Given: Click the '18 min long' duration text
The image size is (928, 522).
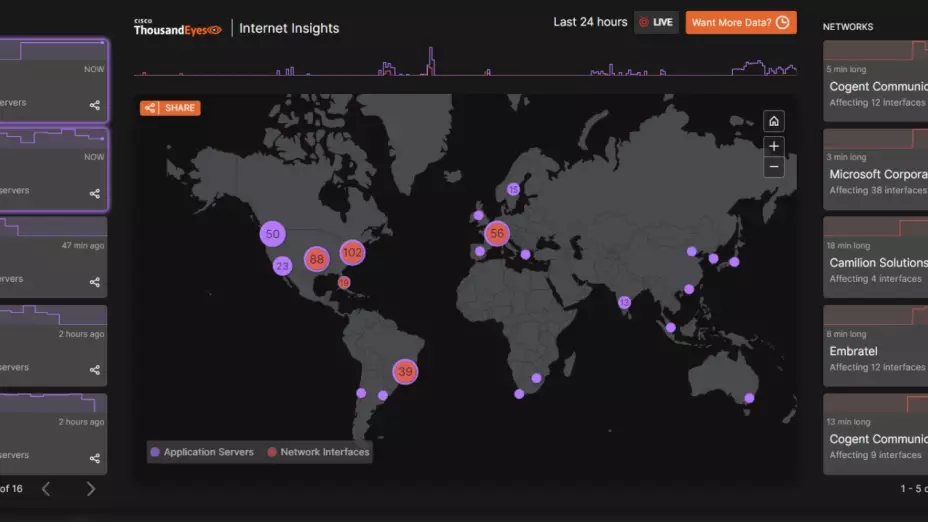Looking at the screenshot, I should click(x=848, y=245).
